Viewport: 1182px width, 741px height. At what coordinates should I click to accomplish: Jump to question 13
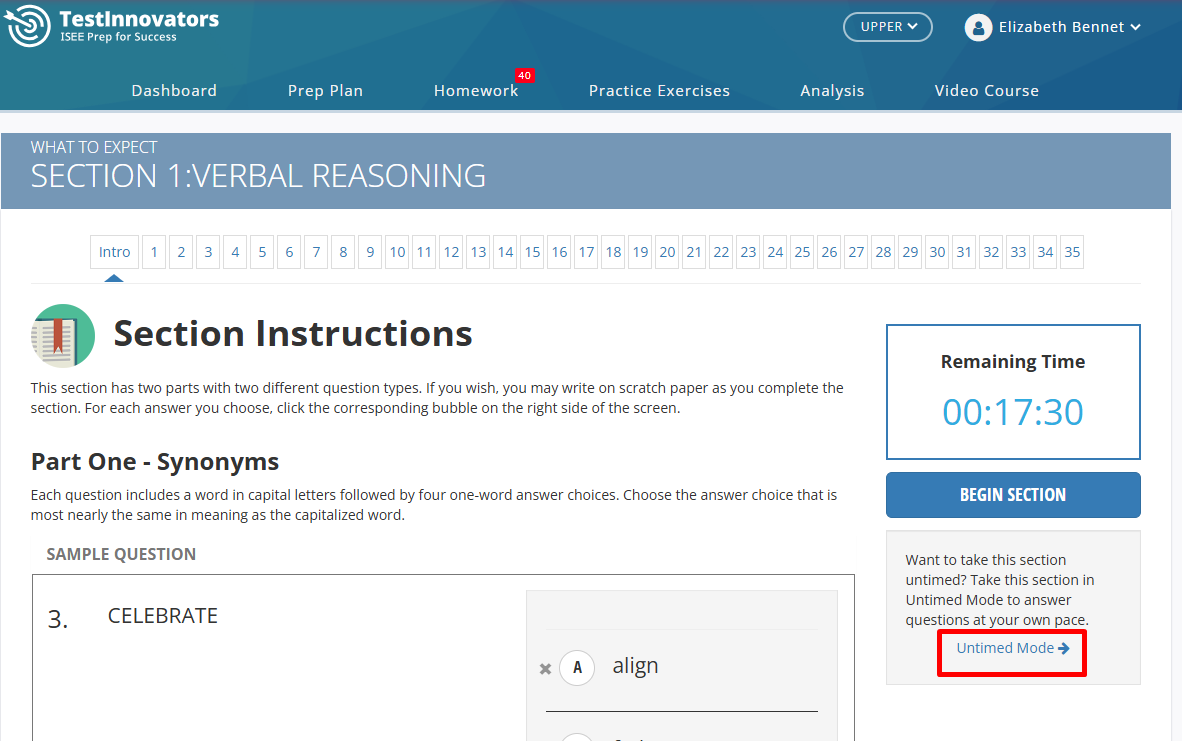coord(479,252)
